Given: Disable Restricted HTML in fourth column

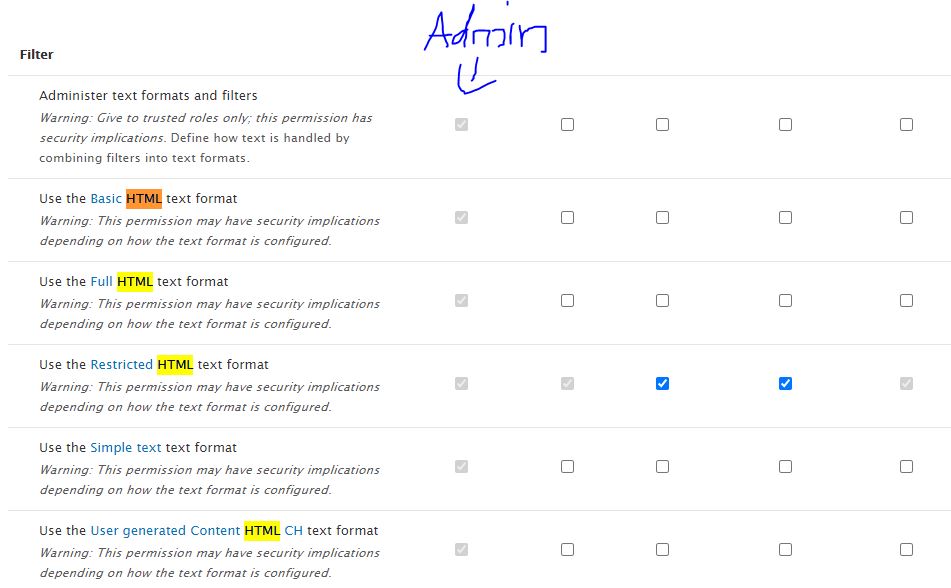Looking at the screenshot, I should (x=785, y=384).
